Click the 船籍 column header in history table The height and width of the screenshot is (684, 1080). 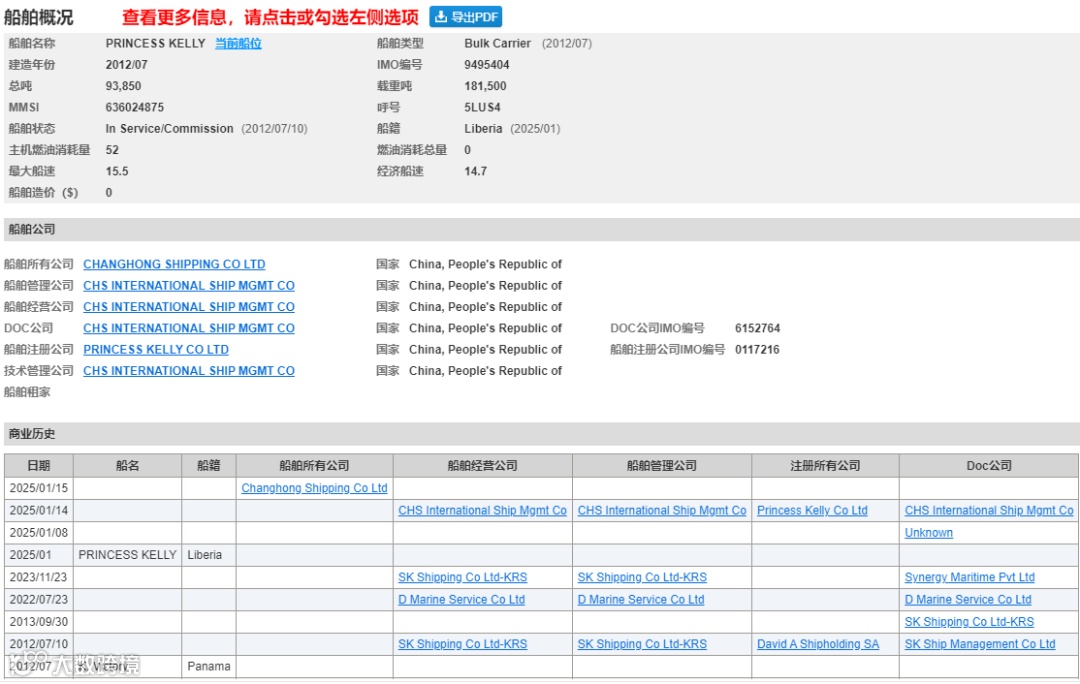[209, 466]
